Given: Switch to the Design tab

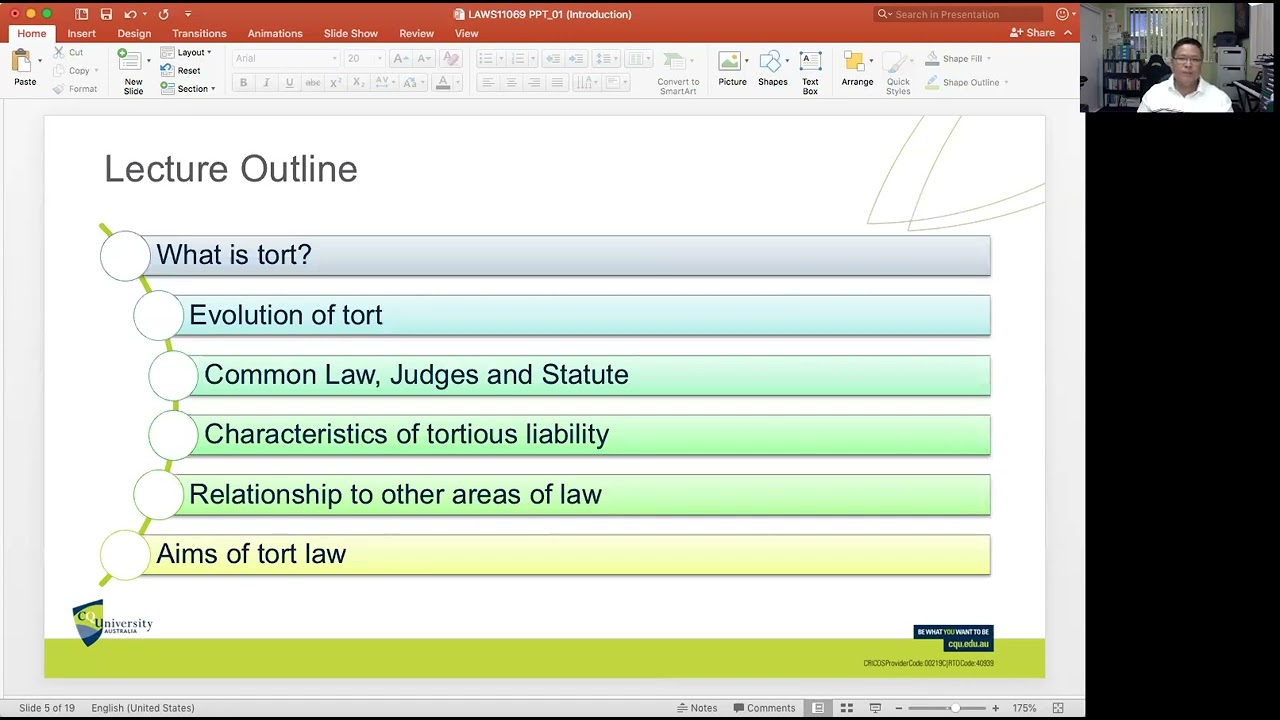Looking at the screenshot, I should 134,33.
